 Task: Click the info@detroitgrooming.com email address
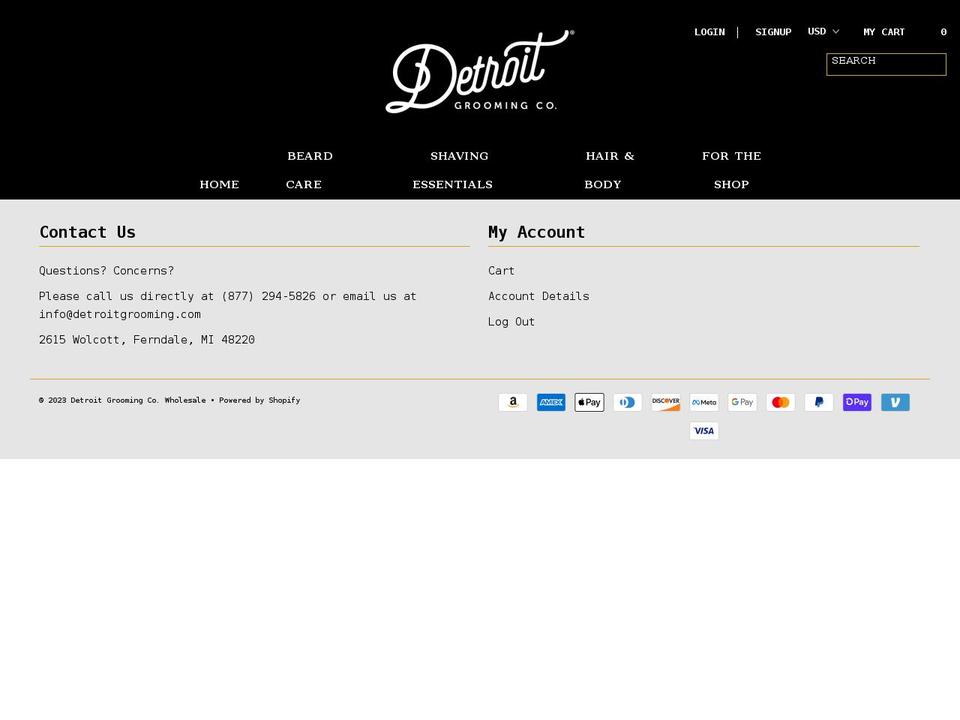tap(120, 315)
